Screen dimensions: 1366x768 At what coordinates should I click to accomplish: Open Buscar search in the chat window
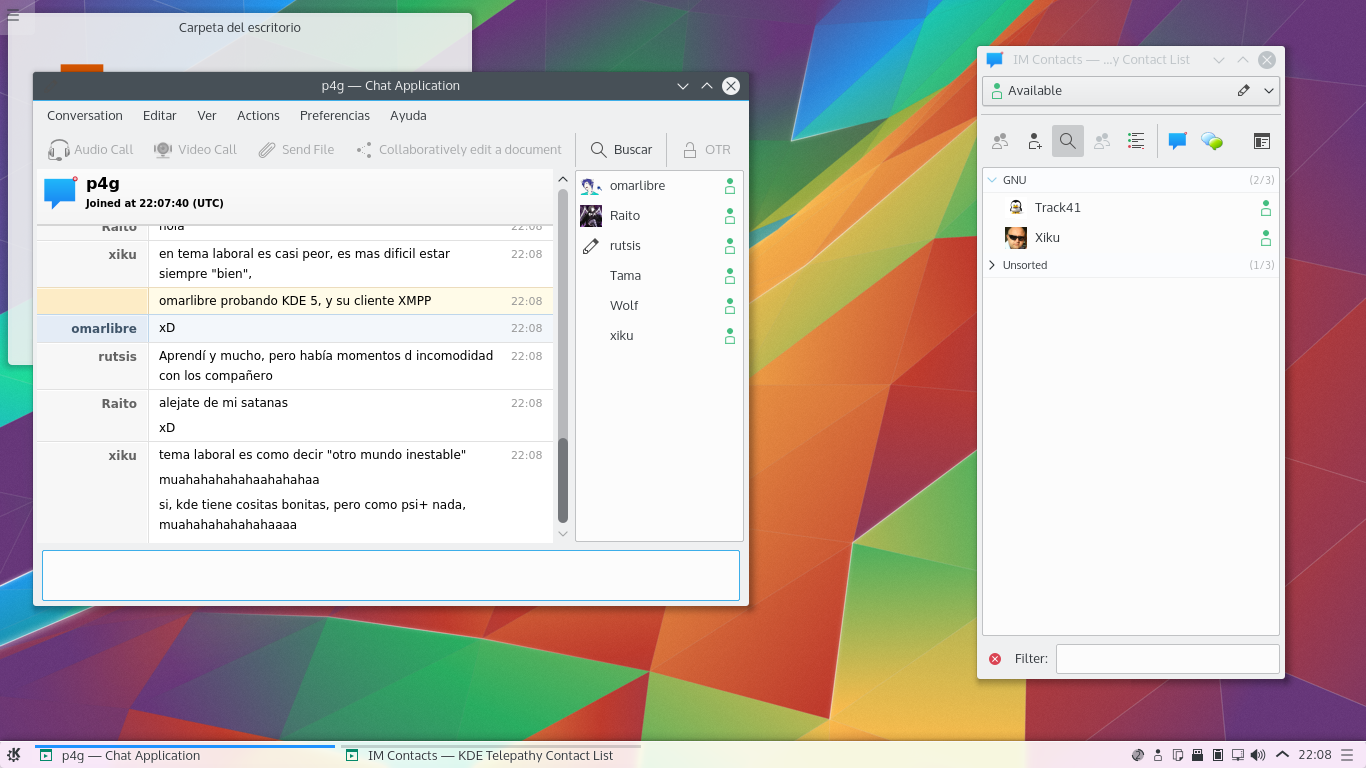click(621, 150)
